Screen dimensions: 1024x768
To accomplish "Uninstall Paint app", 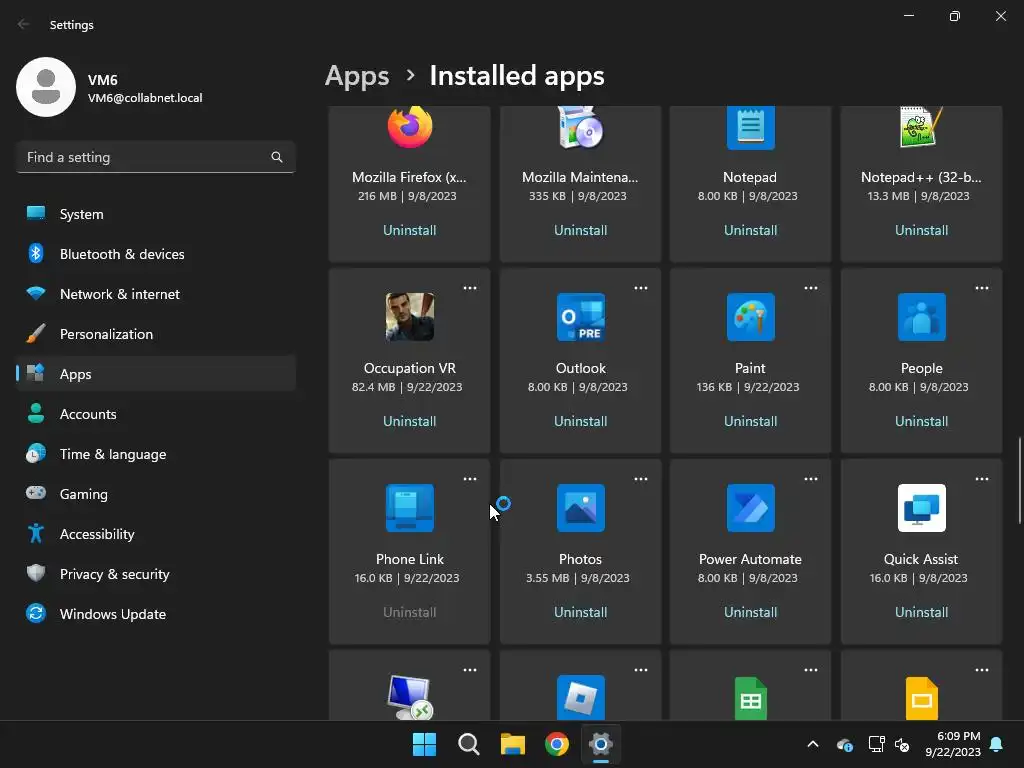I will (x=750, y=422).
